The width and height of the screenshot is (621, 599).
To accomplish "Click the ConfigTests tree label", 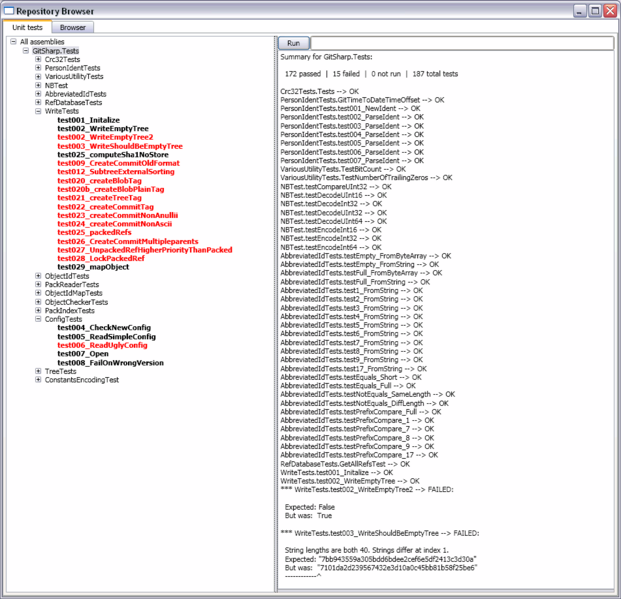I will pyautogui.click(x=63, y=319).
